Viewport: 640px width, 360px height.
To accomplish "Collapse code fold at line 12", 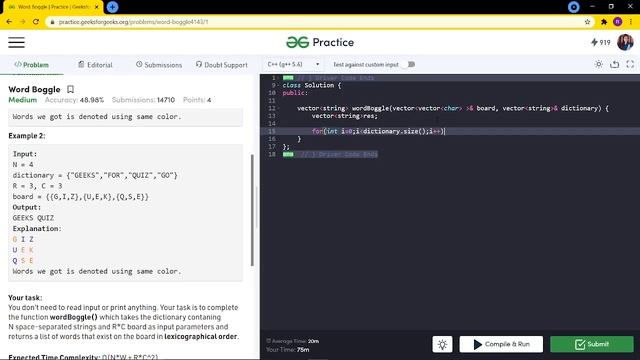I will (279, 109).
